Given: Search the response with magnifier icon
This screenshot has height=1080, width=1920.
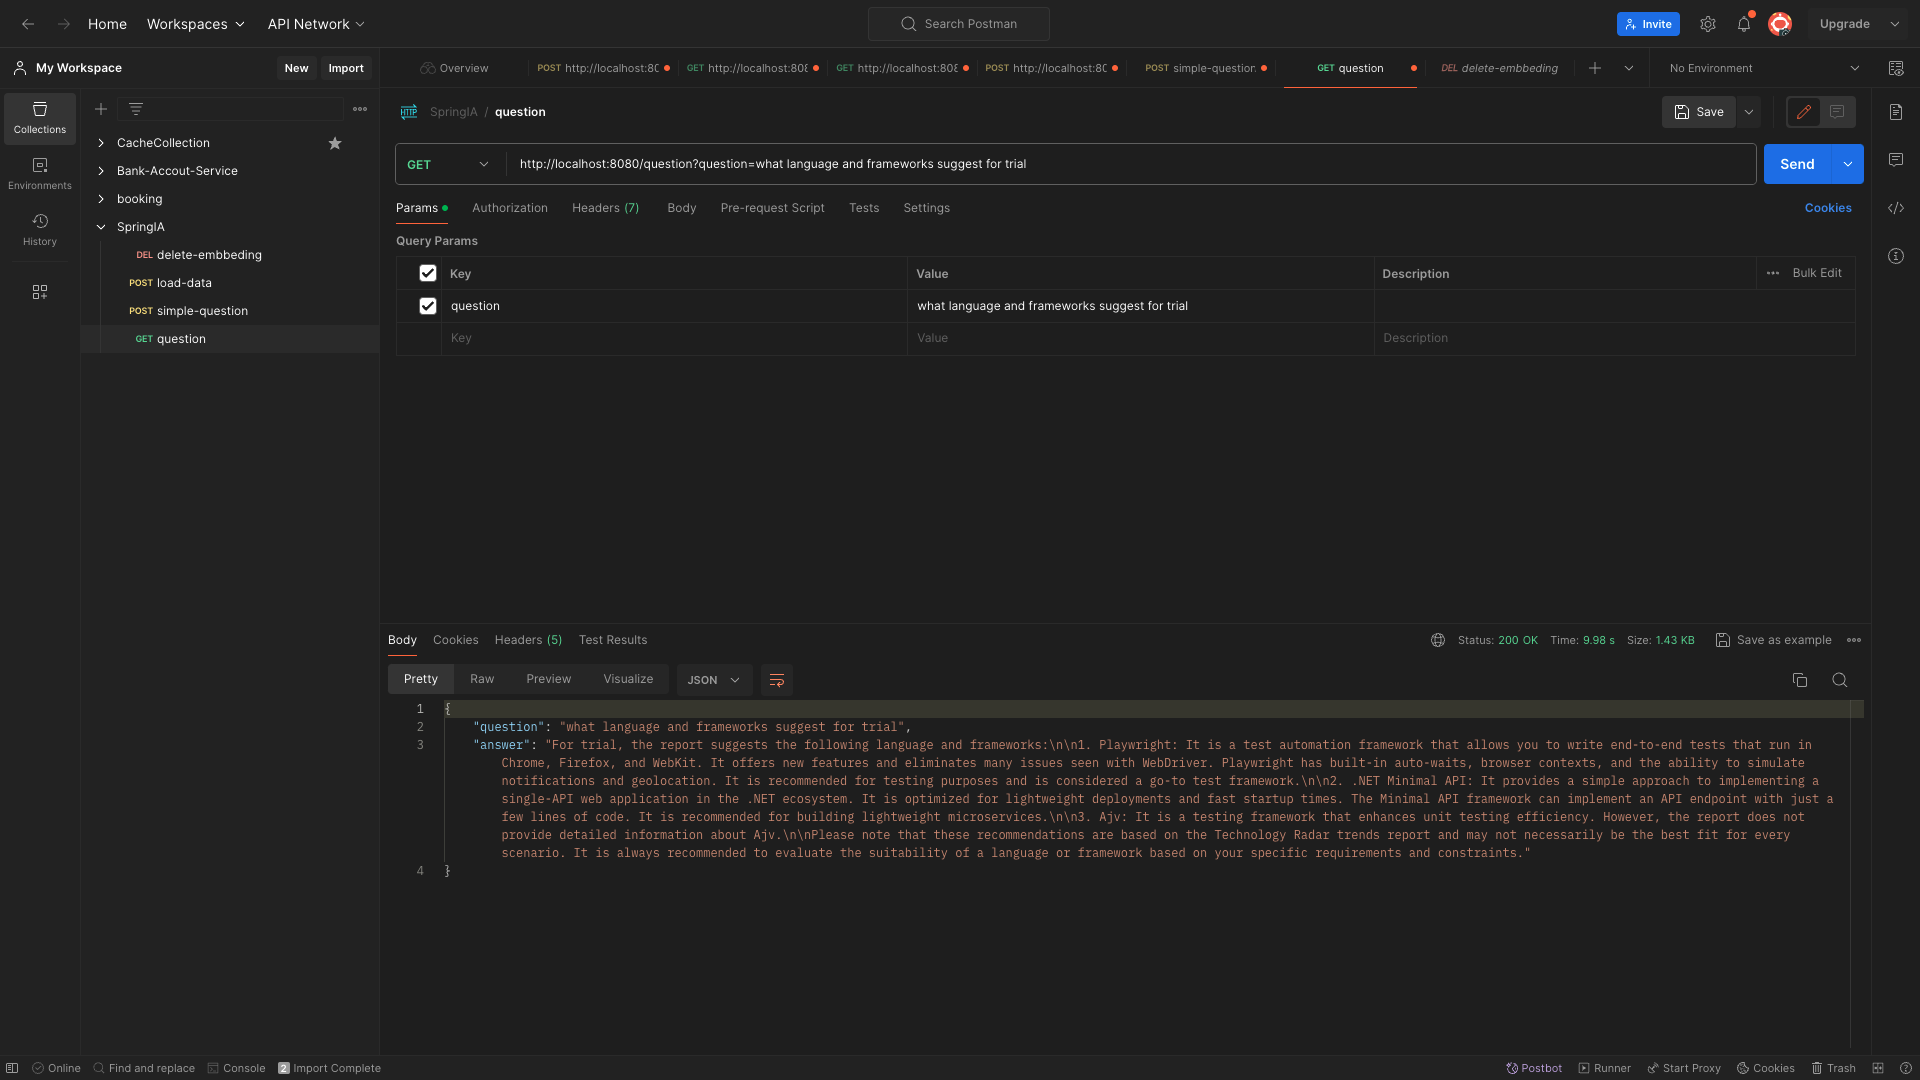Looking at the screenshot, I should [x=1839, y=680].
